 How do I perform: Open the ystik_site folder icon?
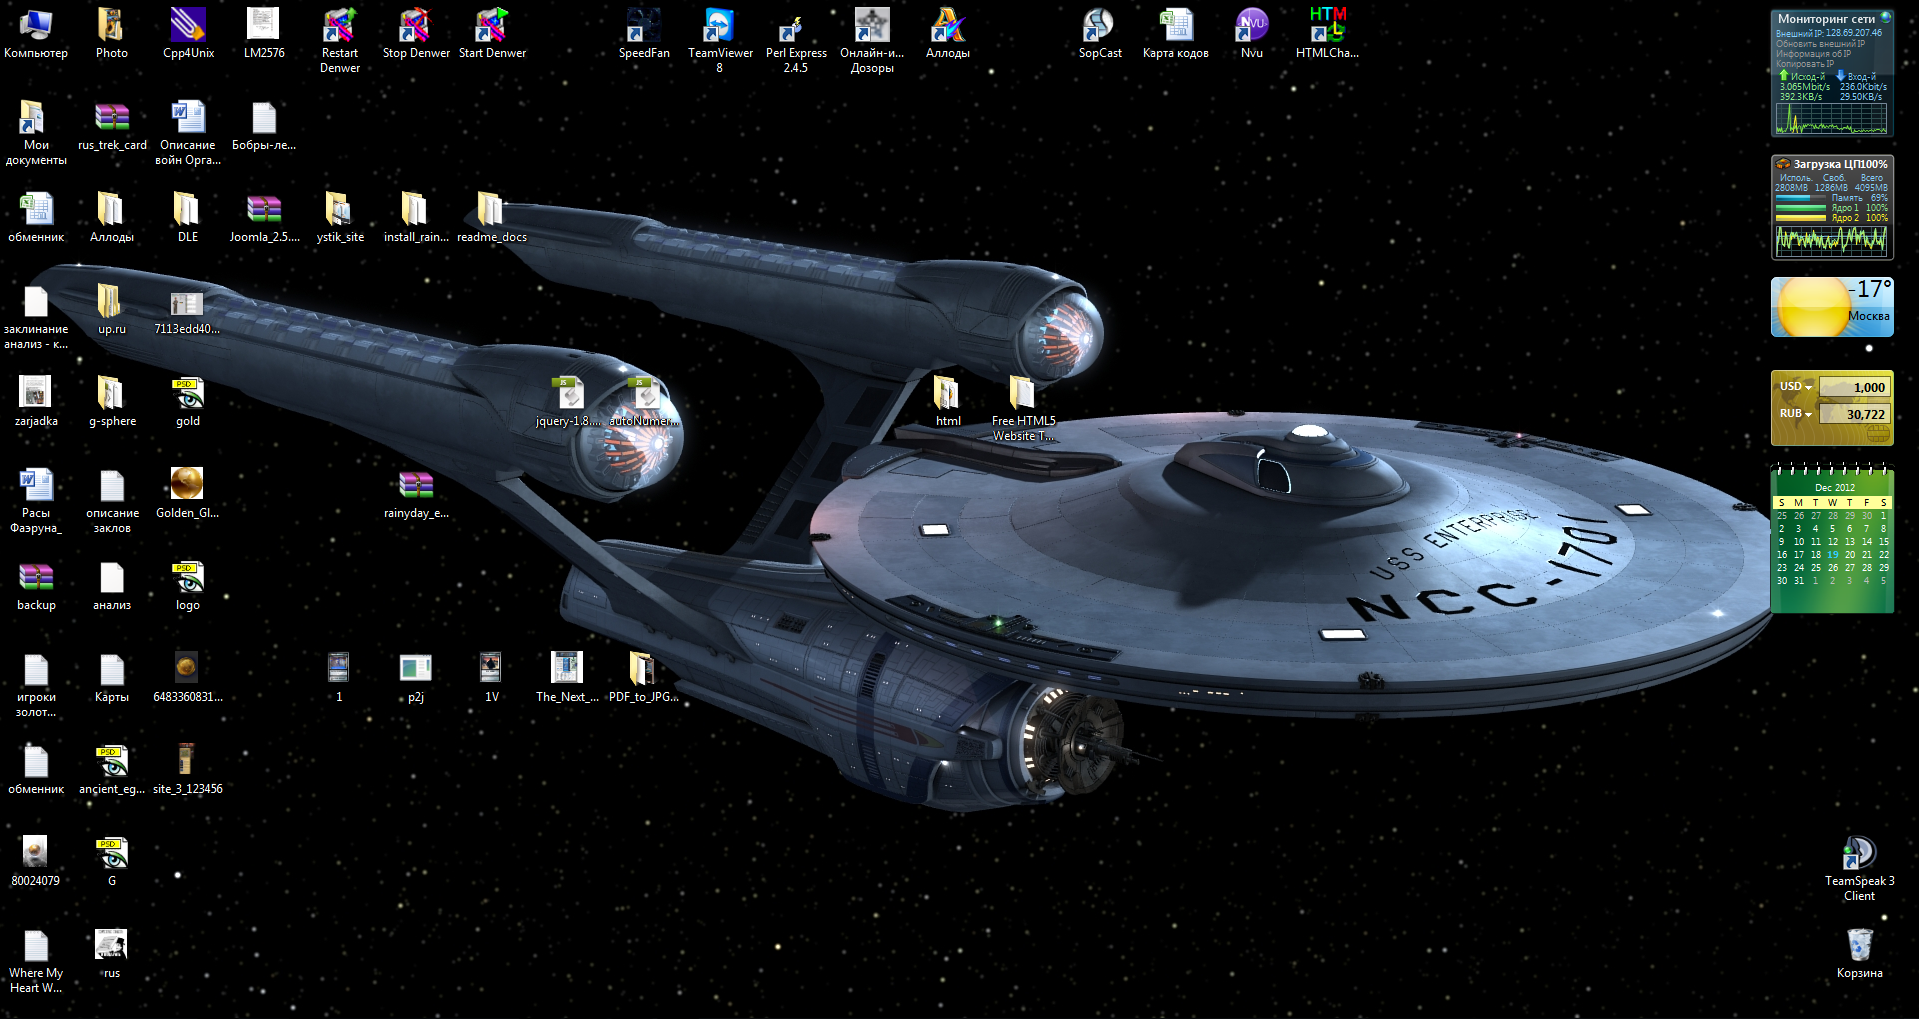point(340,217)
